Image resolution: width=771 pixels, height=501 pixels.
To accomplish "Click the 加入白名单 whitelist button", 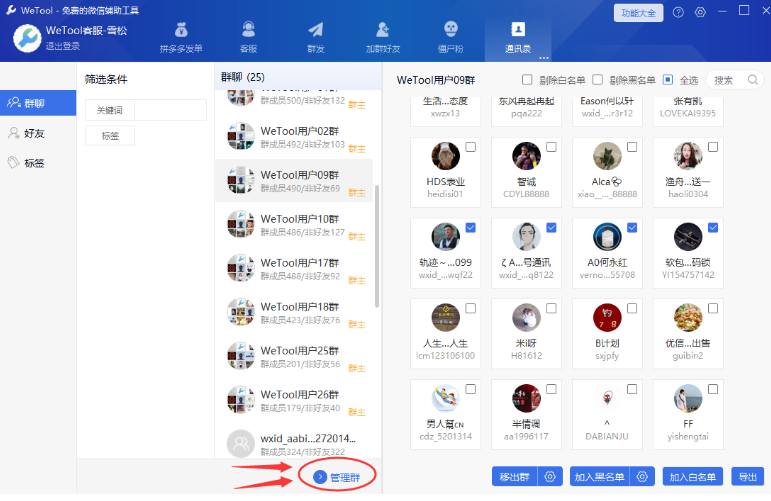I will coord(692,476).
